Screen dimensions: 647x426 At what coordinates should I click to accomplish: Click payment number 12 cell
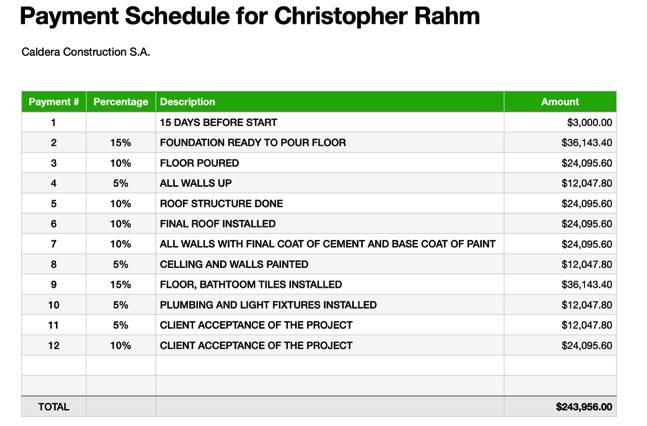pos(54,345)
